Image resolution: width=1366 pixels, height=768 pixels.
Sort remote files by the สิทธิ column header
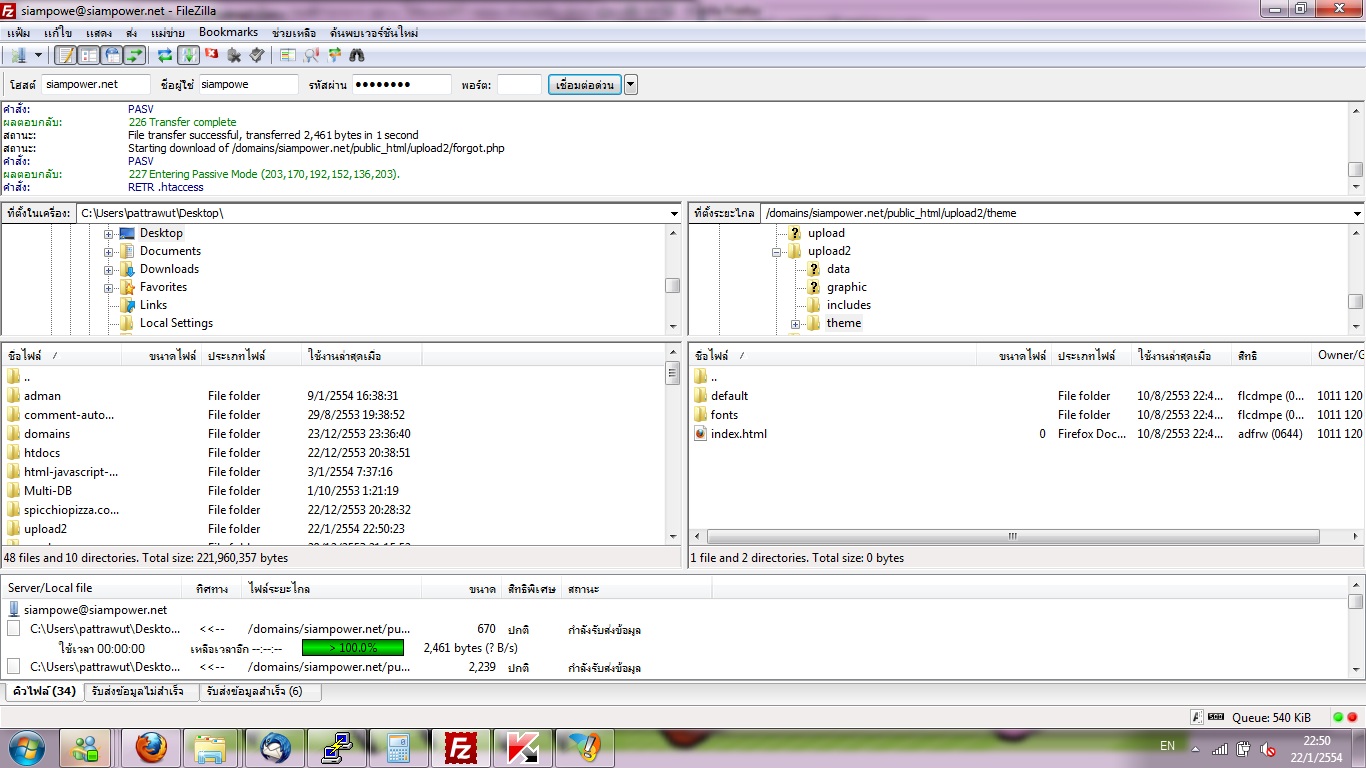pyautogui.click(x=1271, y=356)
